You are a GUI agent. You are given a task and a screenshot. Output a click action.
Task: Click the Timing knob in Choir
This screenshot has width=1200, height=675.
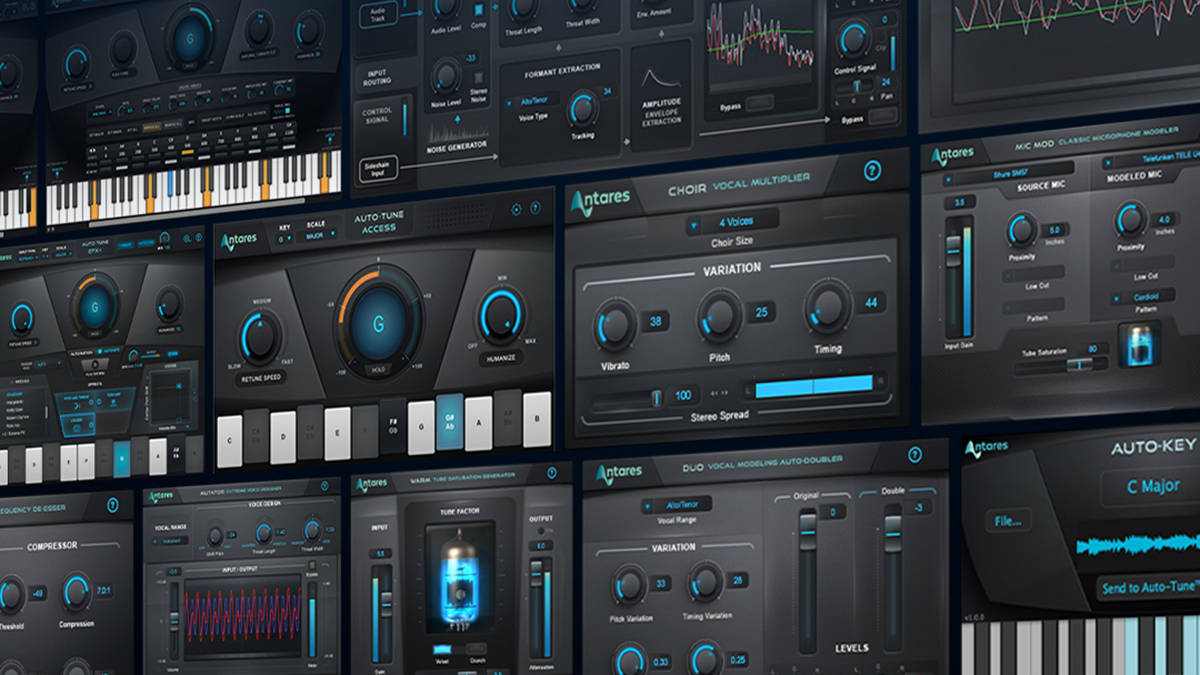[828, 307]
